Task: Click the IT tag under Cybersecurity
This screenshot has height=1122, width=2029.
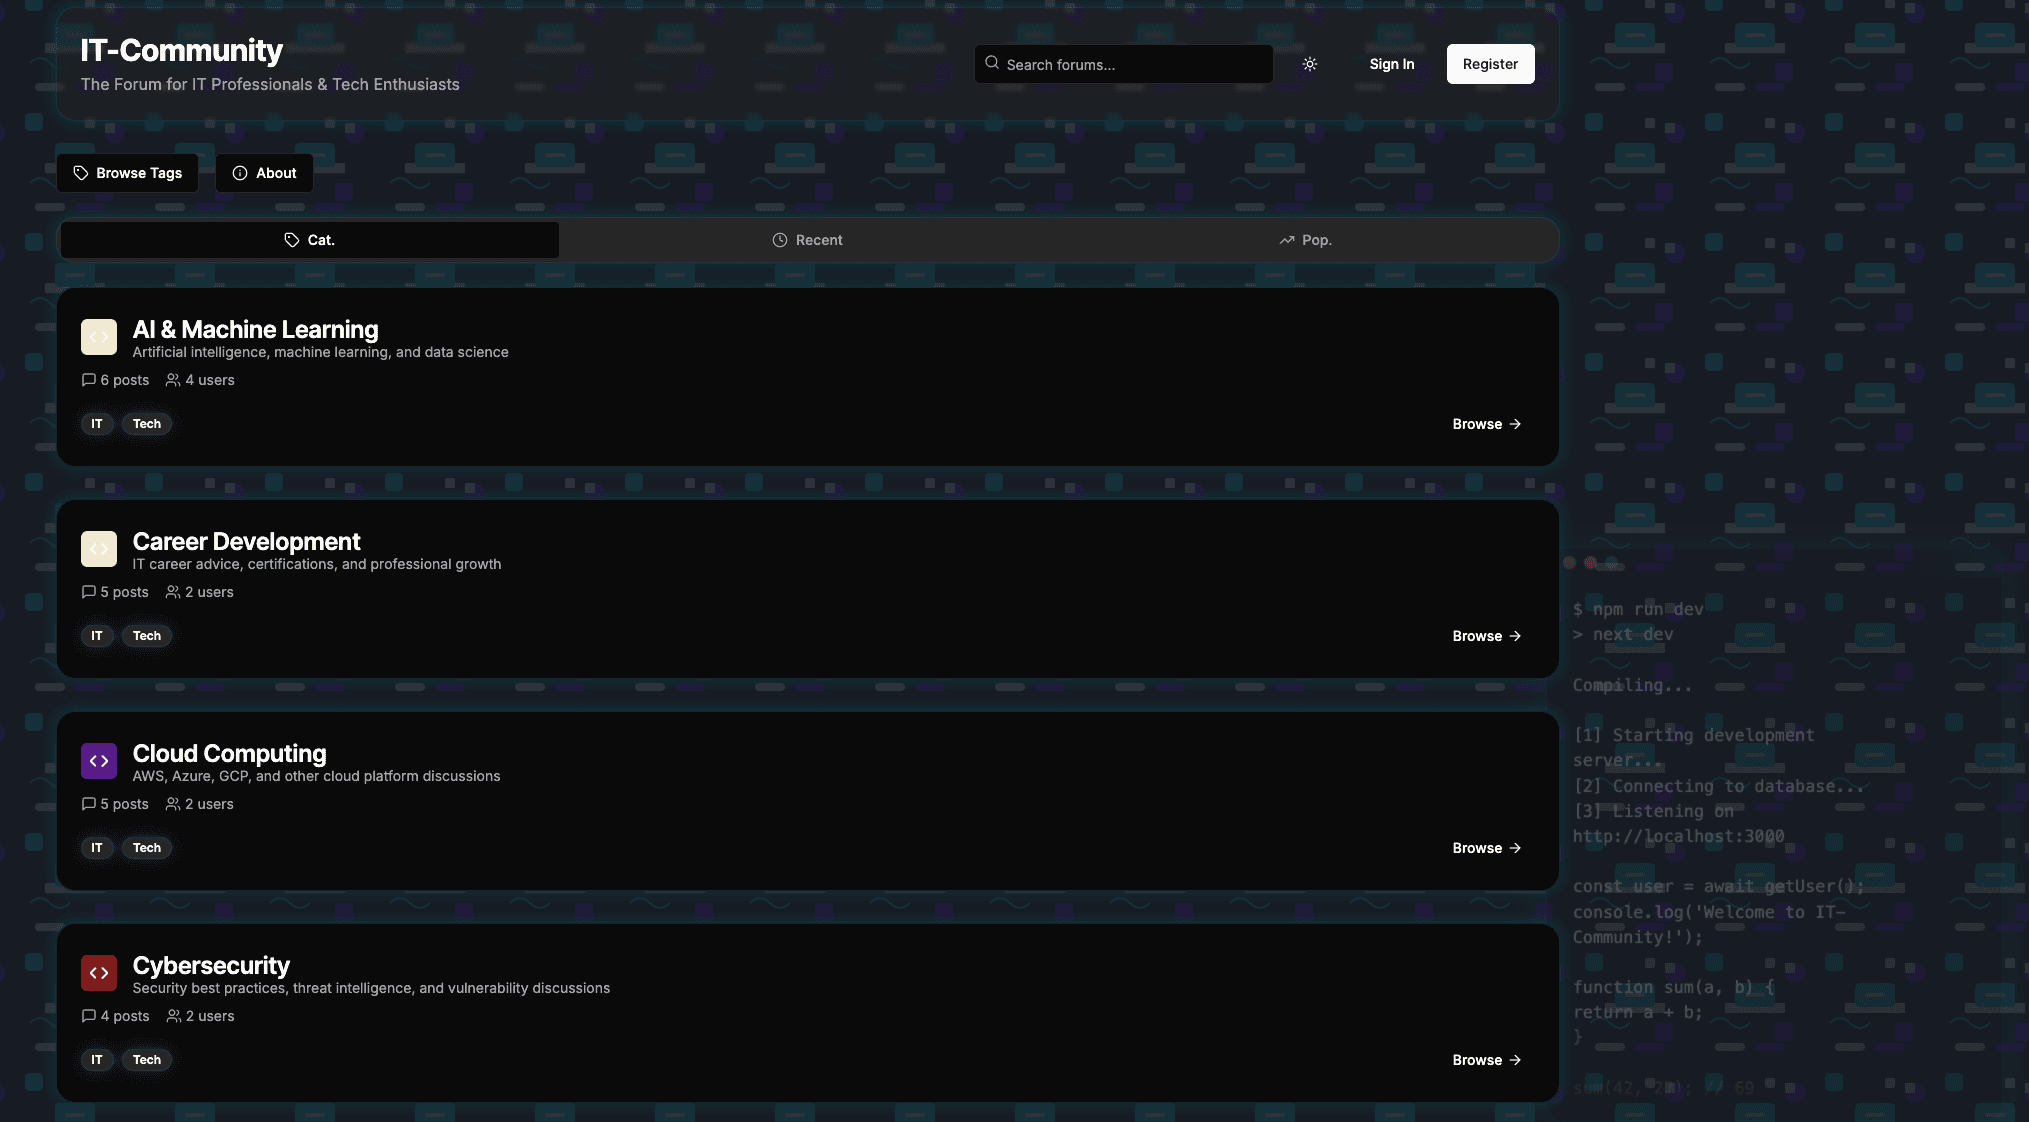Action: click(97, 1060)
